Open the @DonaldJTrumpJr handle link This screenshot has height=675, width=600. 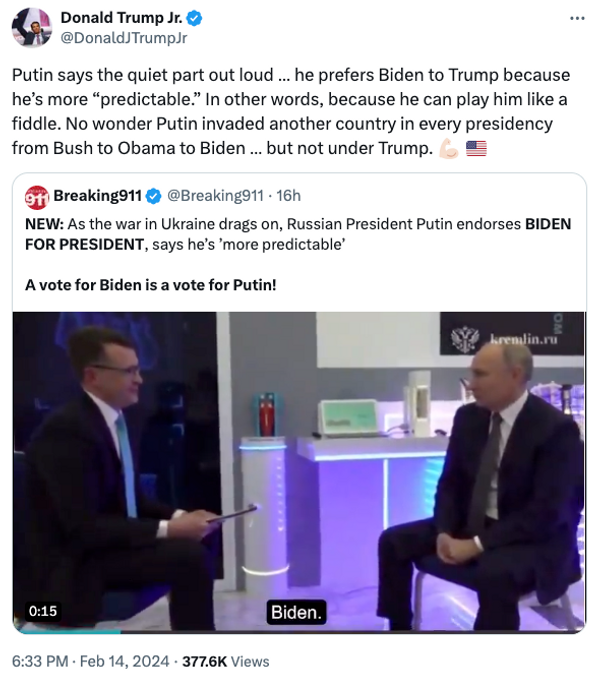click(124, 38)
